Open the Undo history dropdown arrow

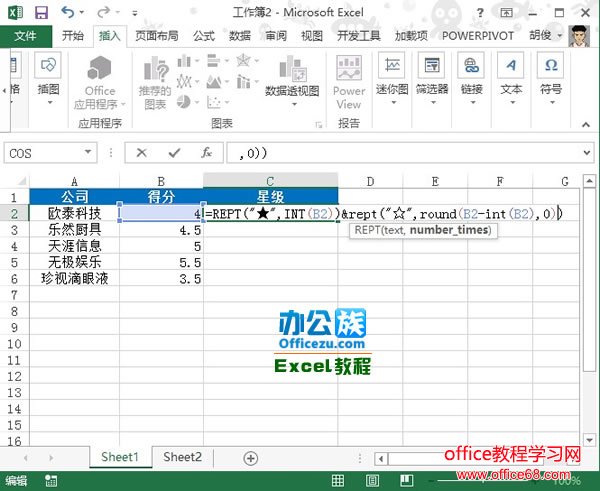point(82,13)
